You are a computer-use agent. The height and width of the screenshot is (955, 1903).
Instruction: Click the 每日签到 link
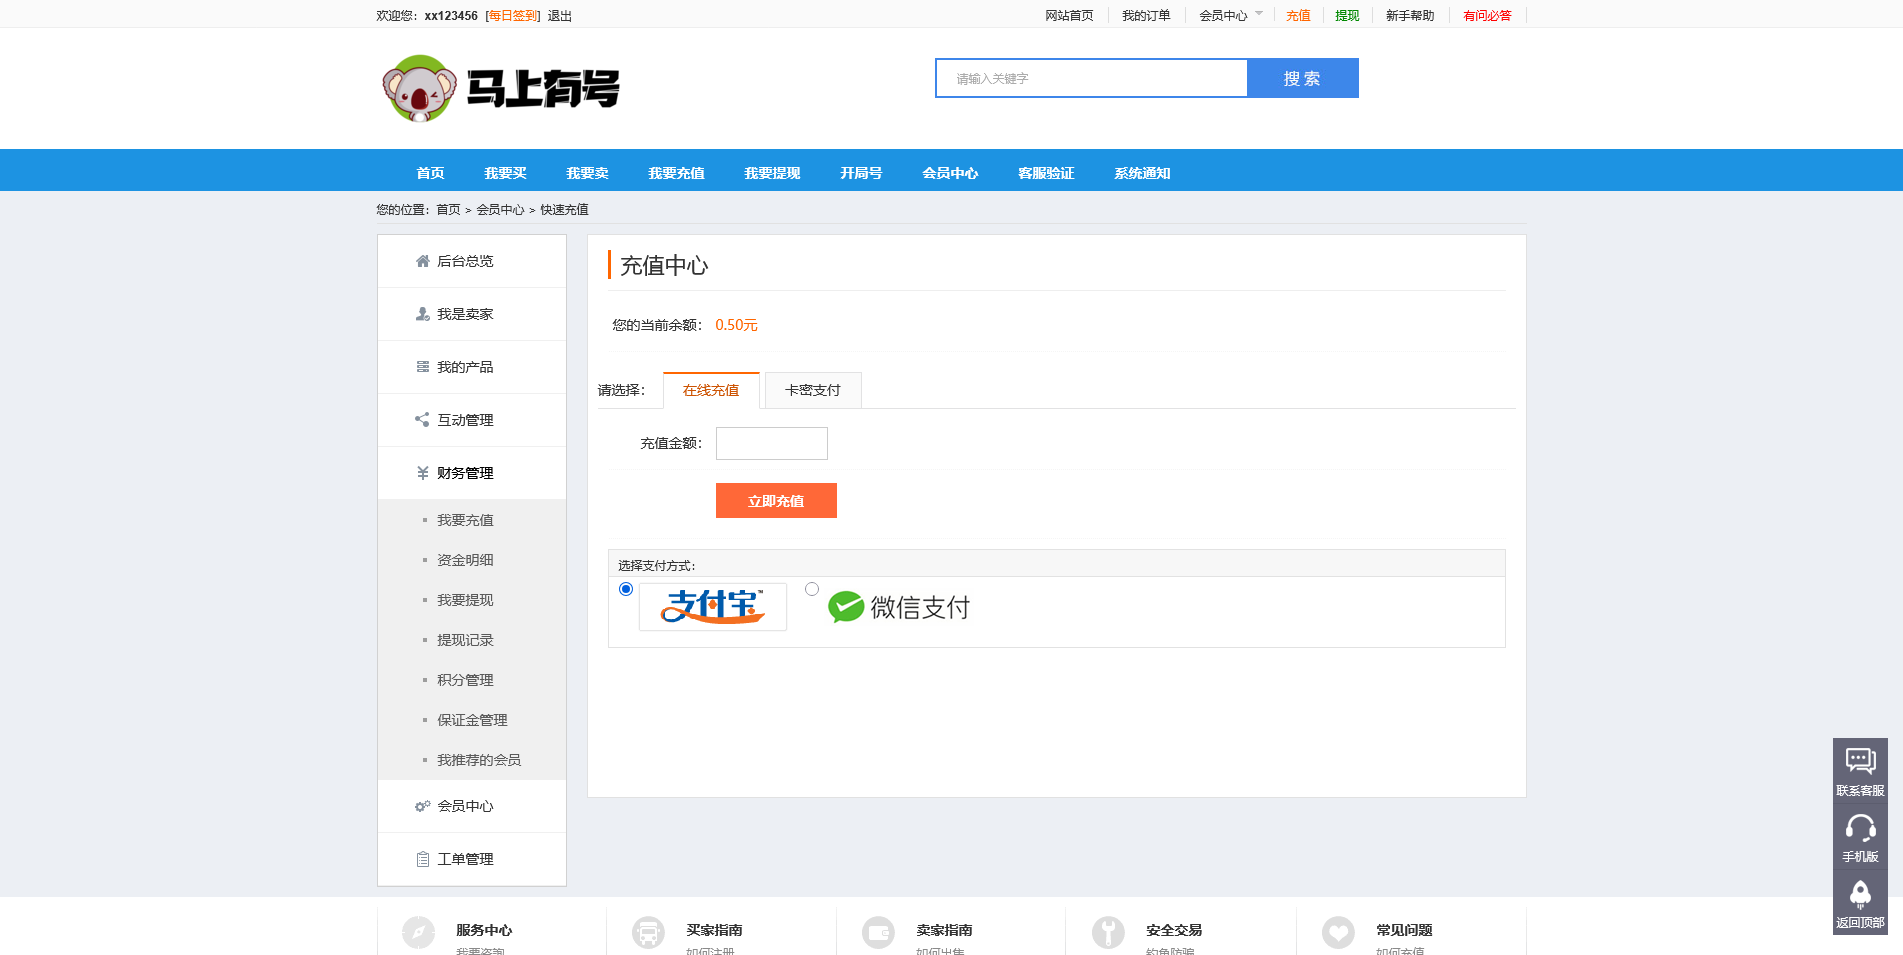513,16
